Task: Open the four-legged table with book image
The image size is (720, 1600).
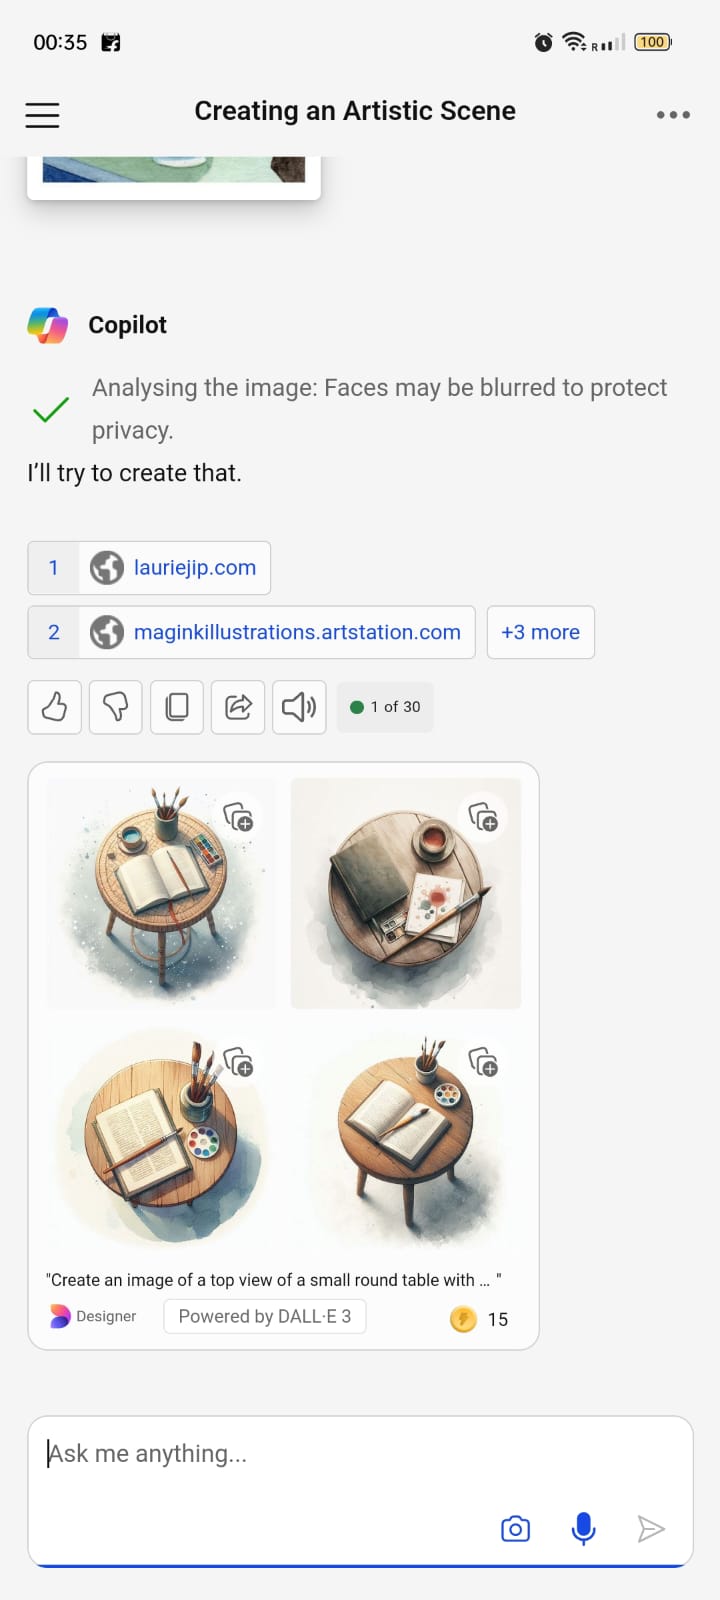Action: pos(406,1138)
